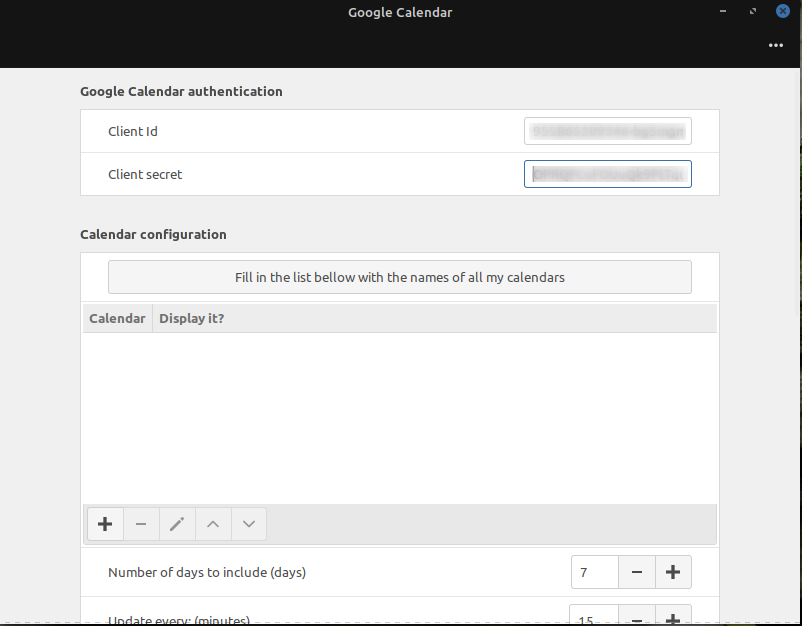
Task: Click the Google Calendar authentication heading
Action: point(181,92)
